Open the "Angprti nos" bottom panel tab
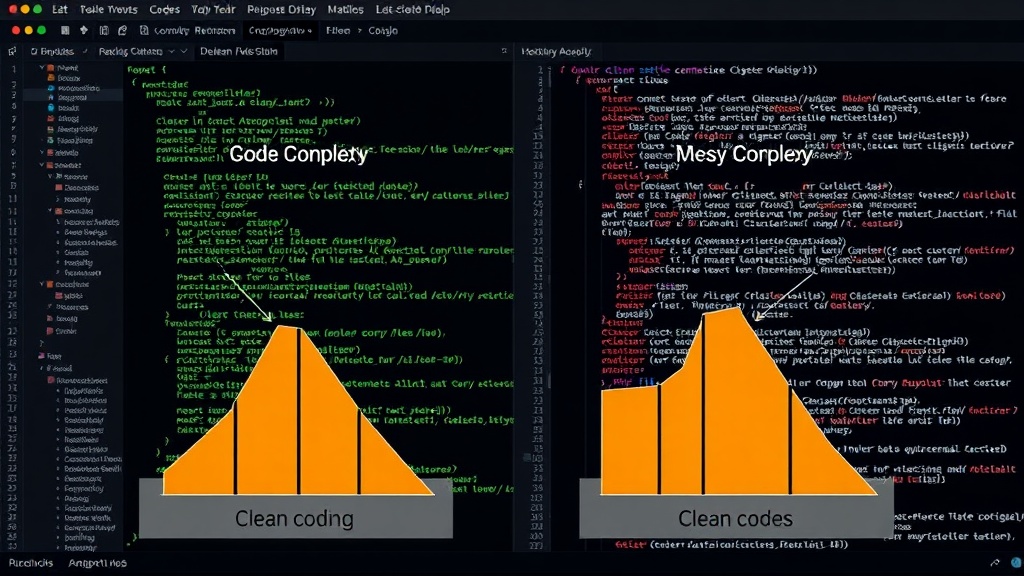The image size is (1024, 576). (x=97, y=563)
